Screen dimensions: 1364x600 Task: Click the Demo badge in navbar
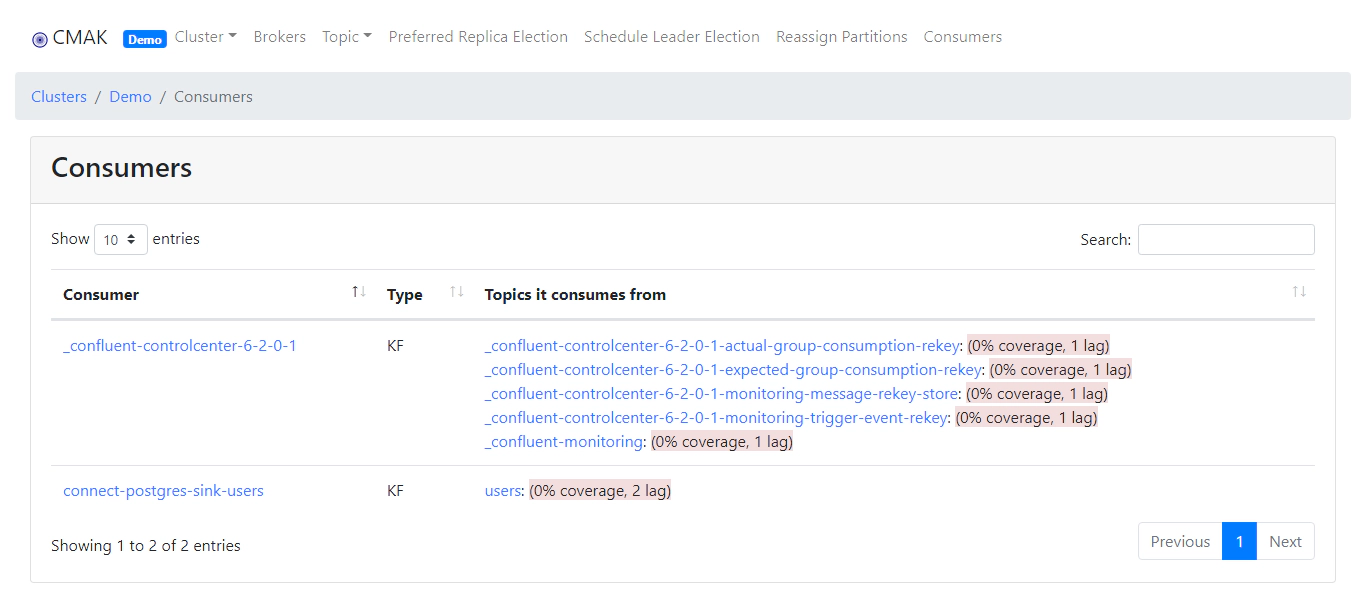145,39
